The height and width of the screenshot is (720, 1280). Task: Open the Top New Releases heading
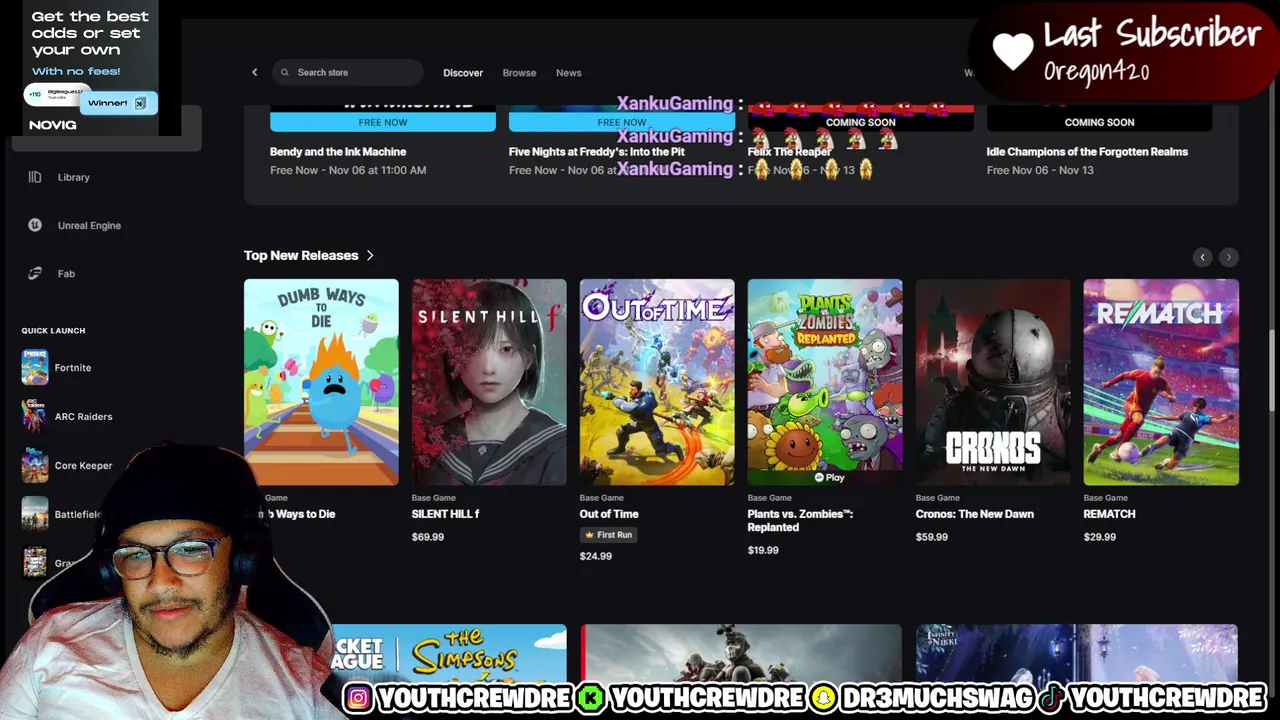pos(301,255)
